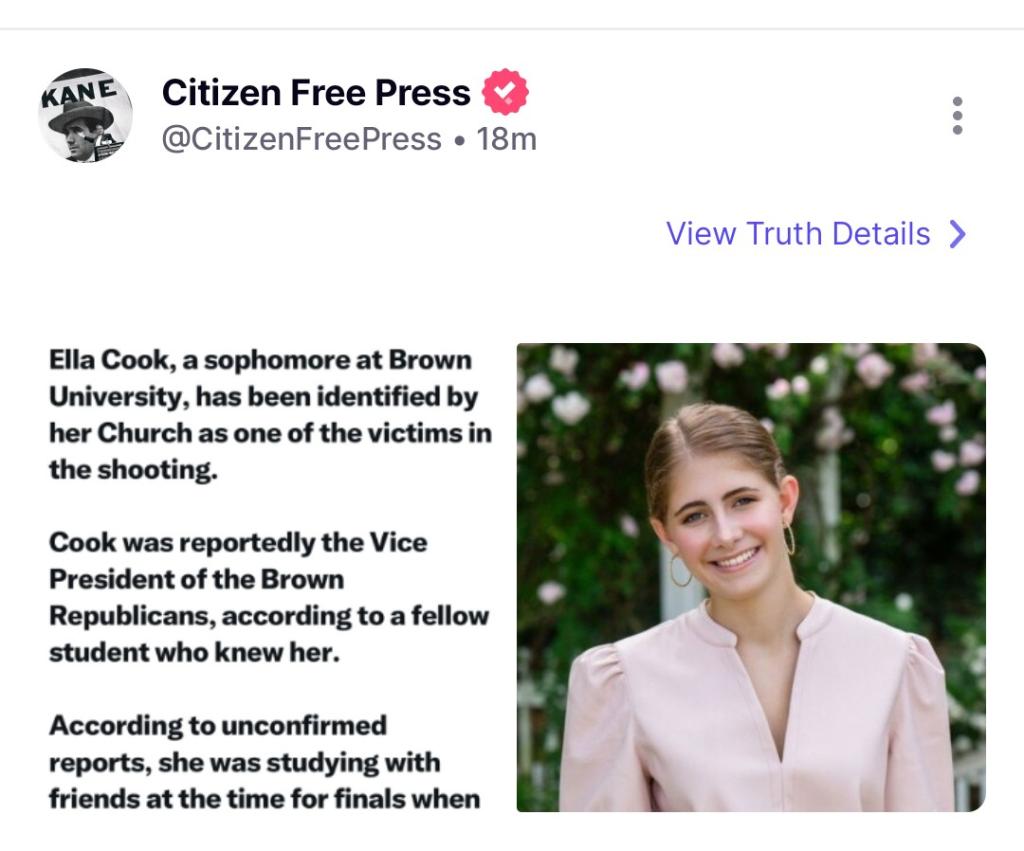Click the 18m post timestamp
This screenshot has height=851, width=1024.
(507, 139)
